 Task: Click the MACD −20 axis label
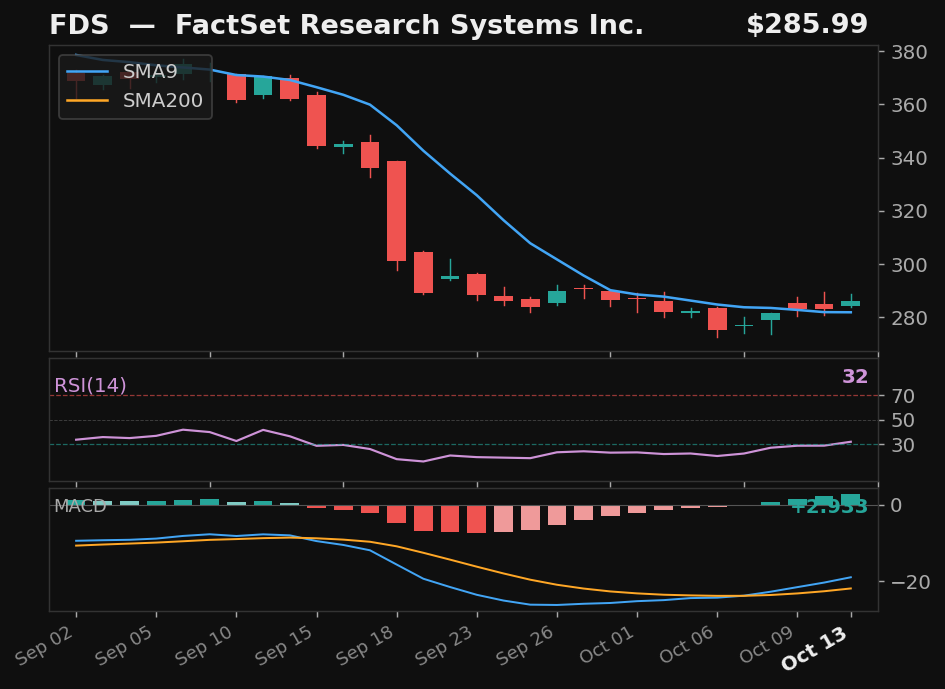coord(911,582)
